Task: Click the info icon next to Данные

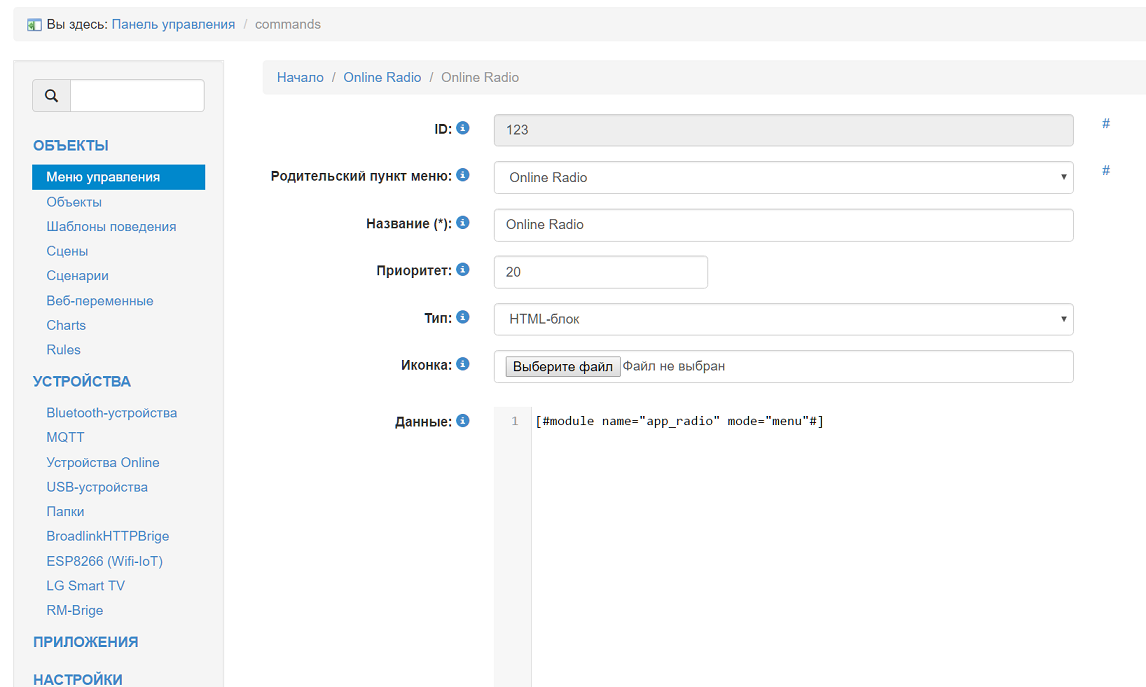Action: 463,421
